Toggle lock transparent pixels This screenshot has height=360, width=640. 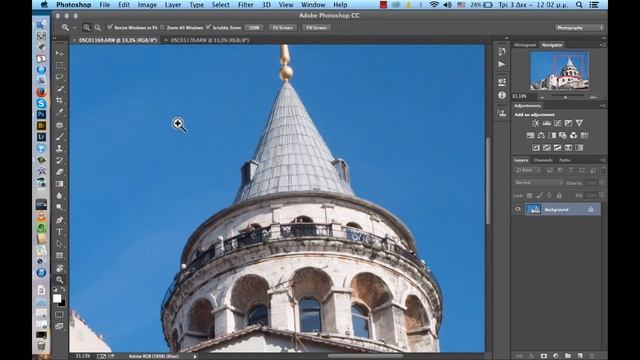tap(529, 196)
